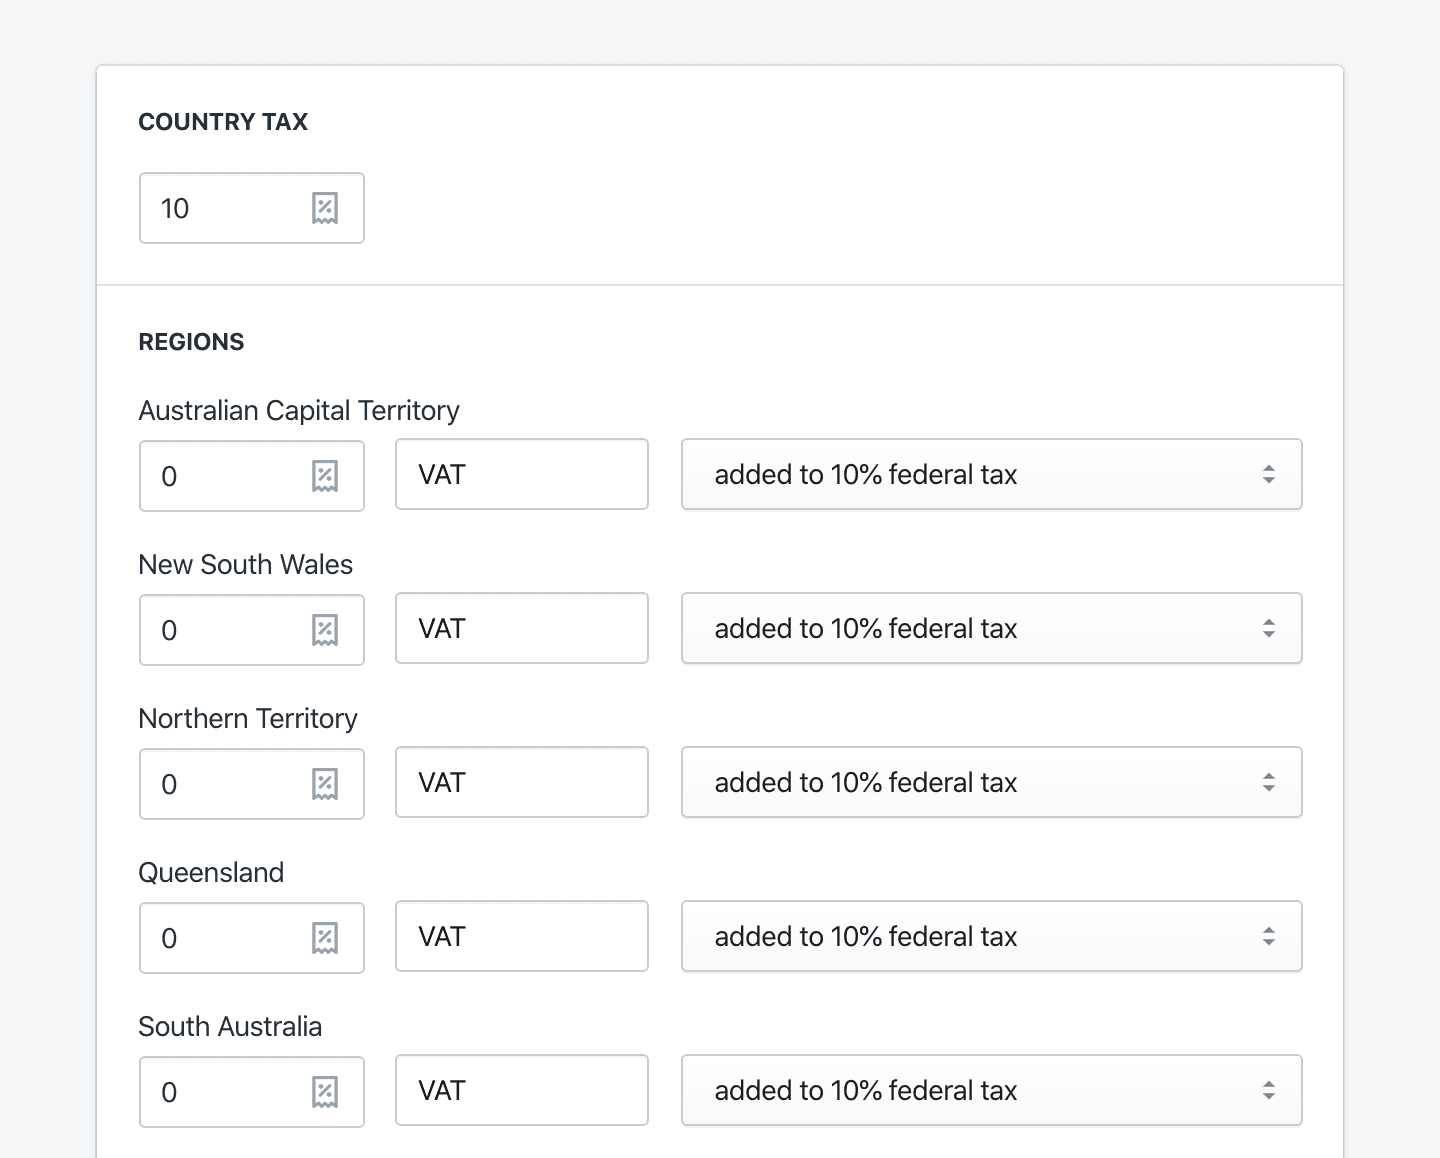Open the federal tax behavior dropdown for Australian Capital Territory
This screenshot has width=1440, height=1158.
pyautogui.click(x=991, y=474)
